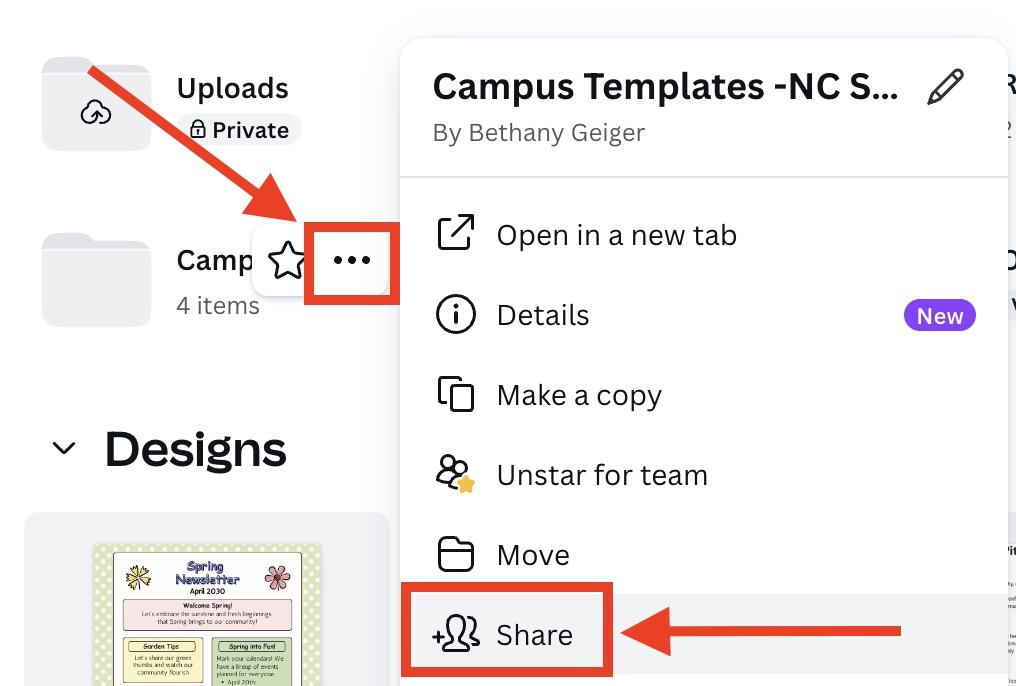Open the folder in a new tab

click(x=617, y=235)
